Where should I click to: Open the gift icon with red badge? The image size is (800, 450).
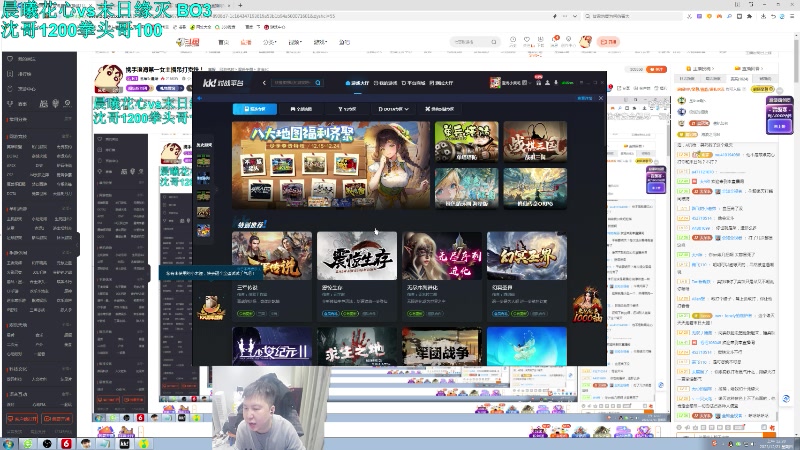point(538,82)
